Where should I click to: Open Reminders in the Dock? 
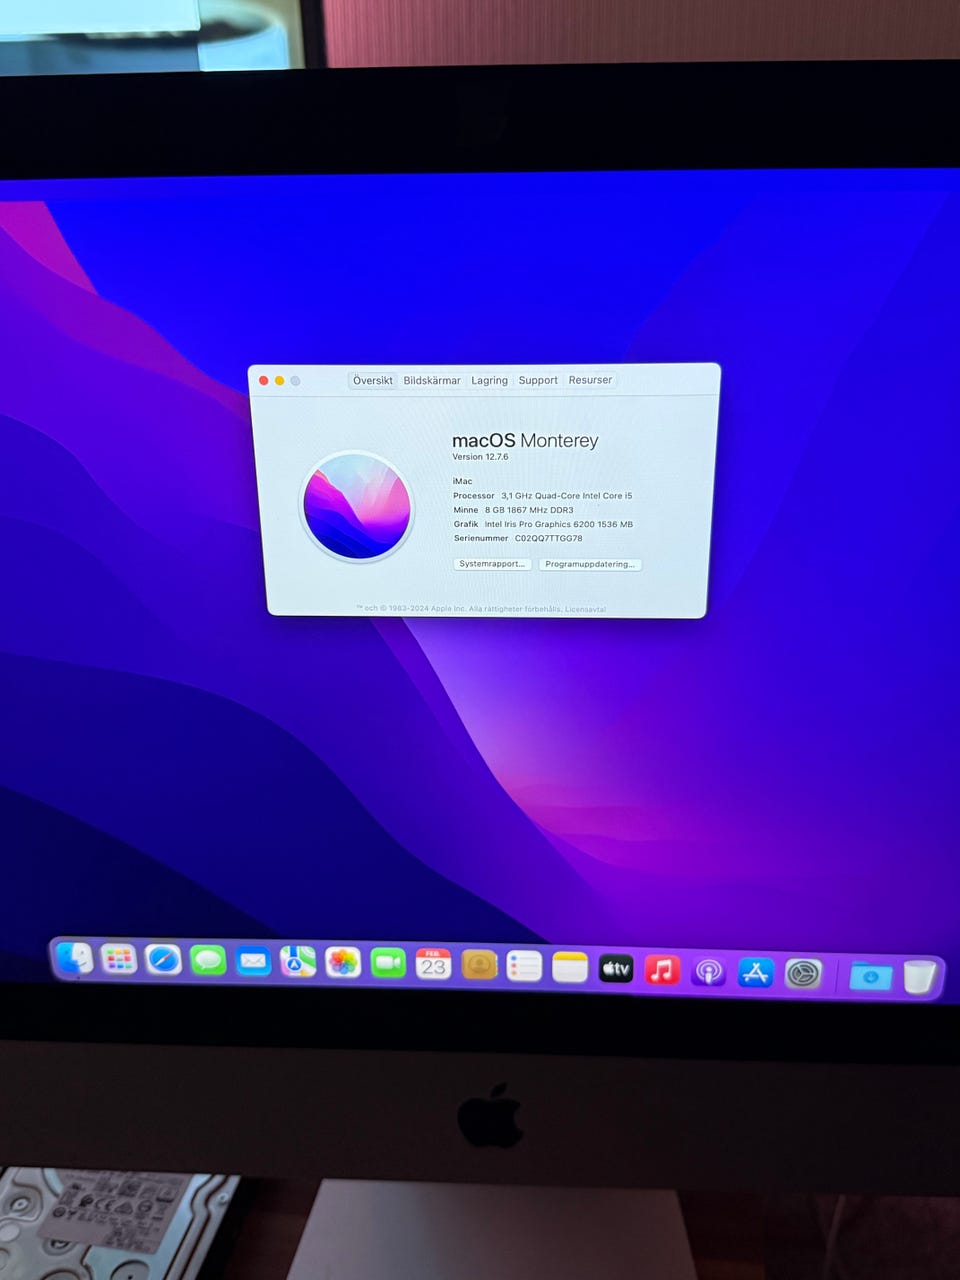524,965
